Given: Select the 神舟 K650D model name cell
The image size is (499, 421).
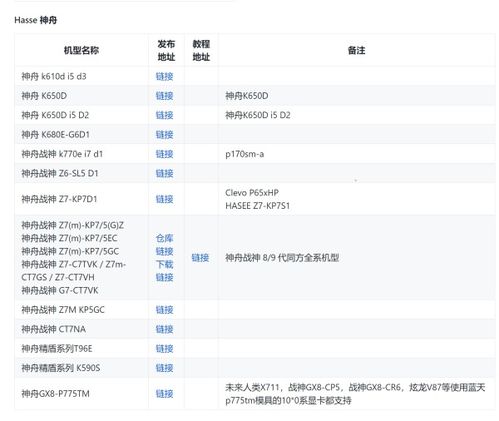Looking at the screenshot, I should [44, 96].
